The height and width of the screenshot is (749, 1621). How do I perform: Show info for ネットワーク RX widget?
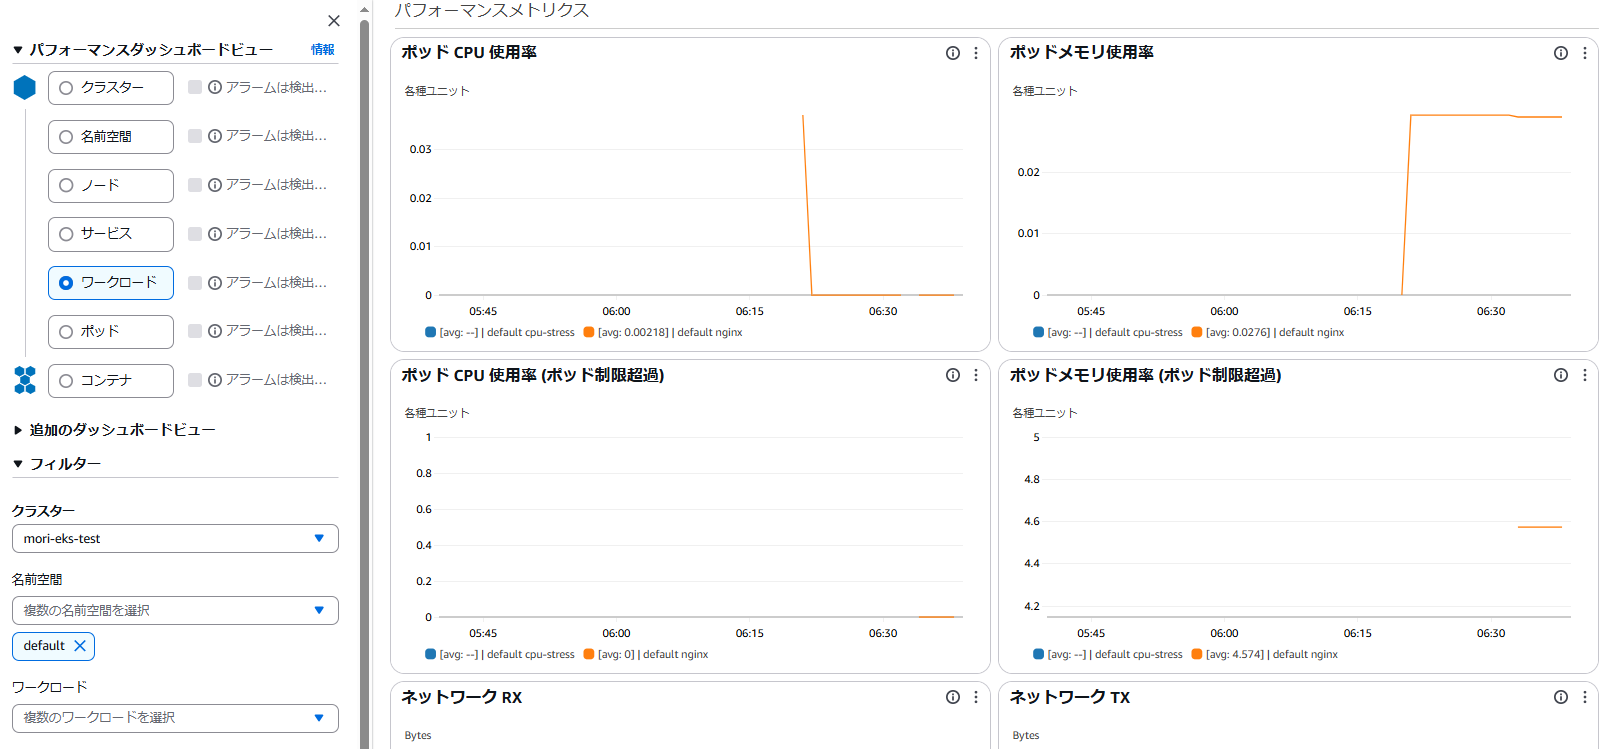point(953,697)
